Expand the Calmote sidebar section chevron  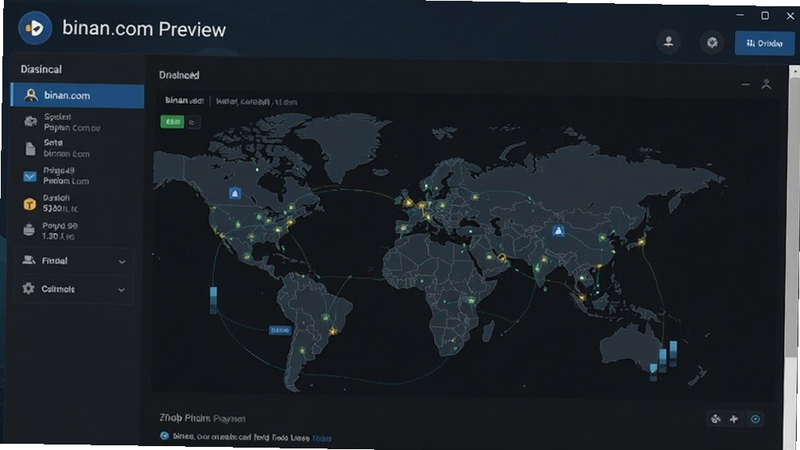point(121,290)
